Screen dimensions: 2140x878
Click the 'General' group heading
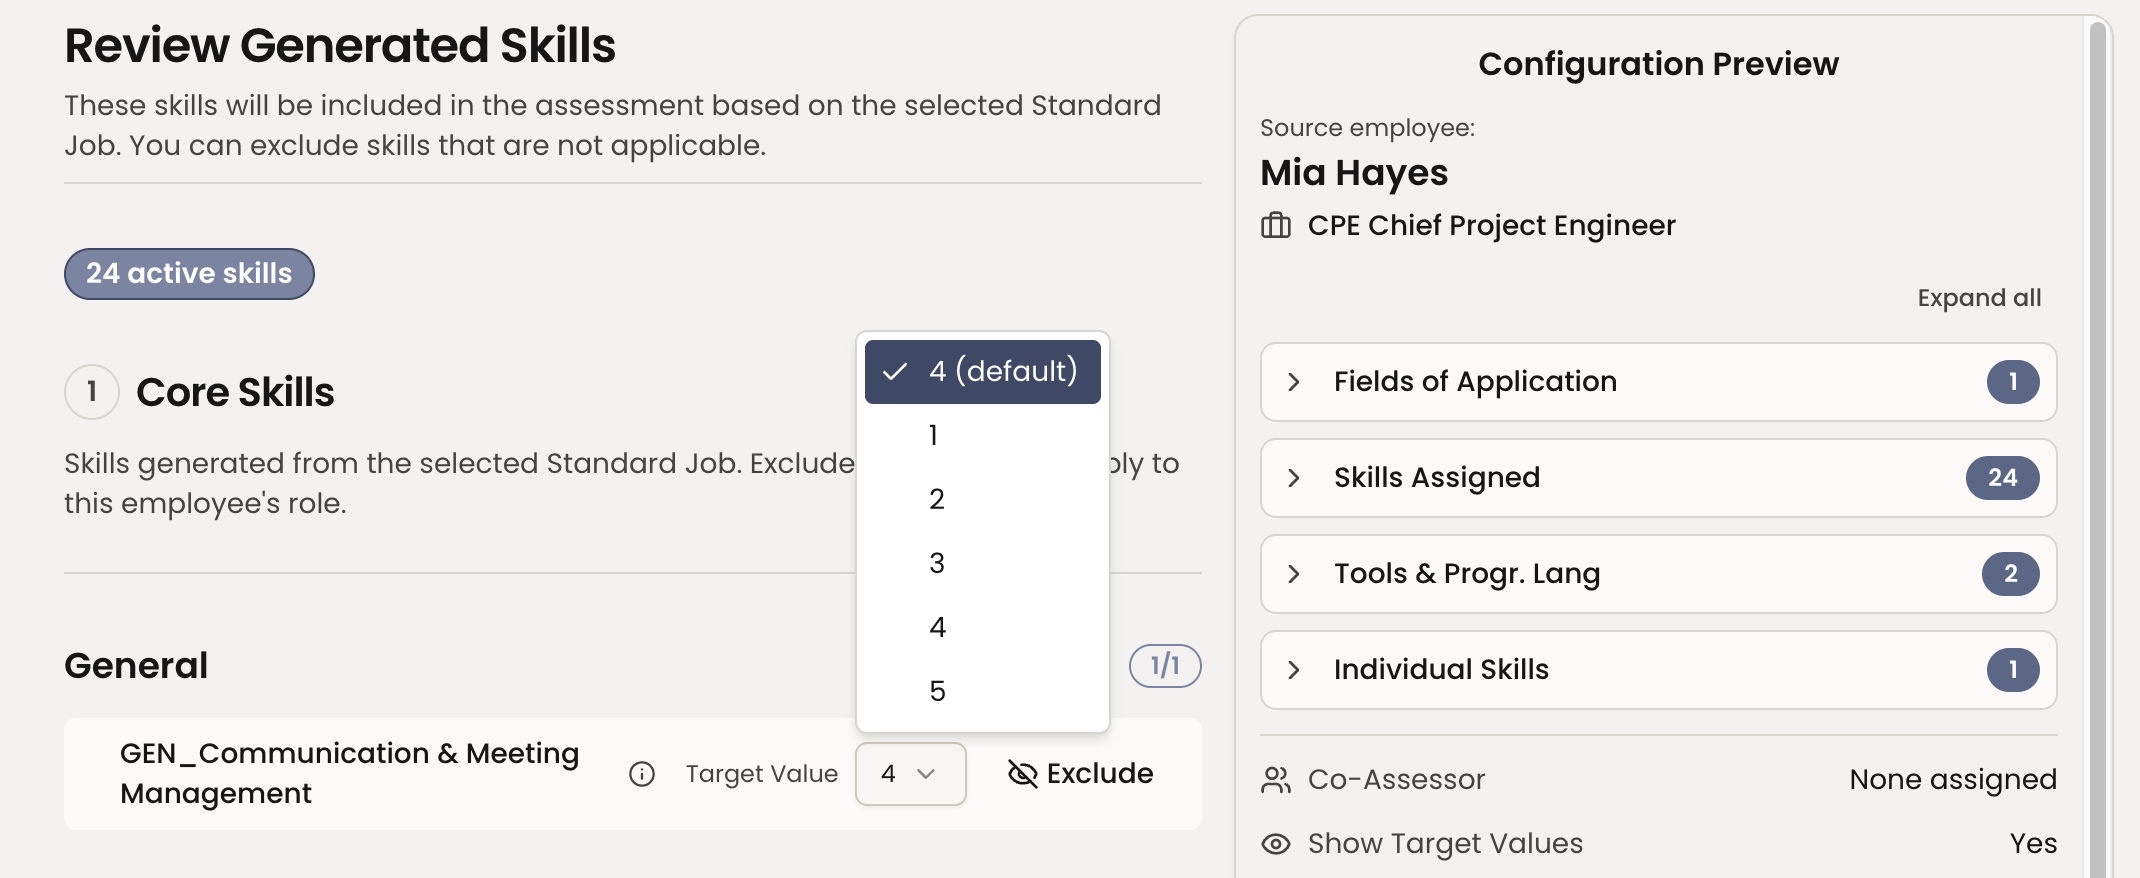(x=136, y=666)
